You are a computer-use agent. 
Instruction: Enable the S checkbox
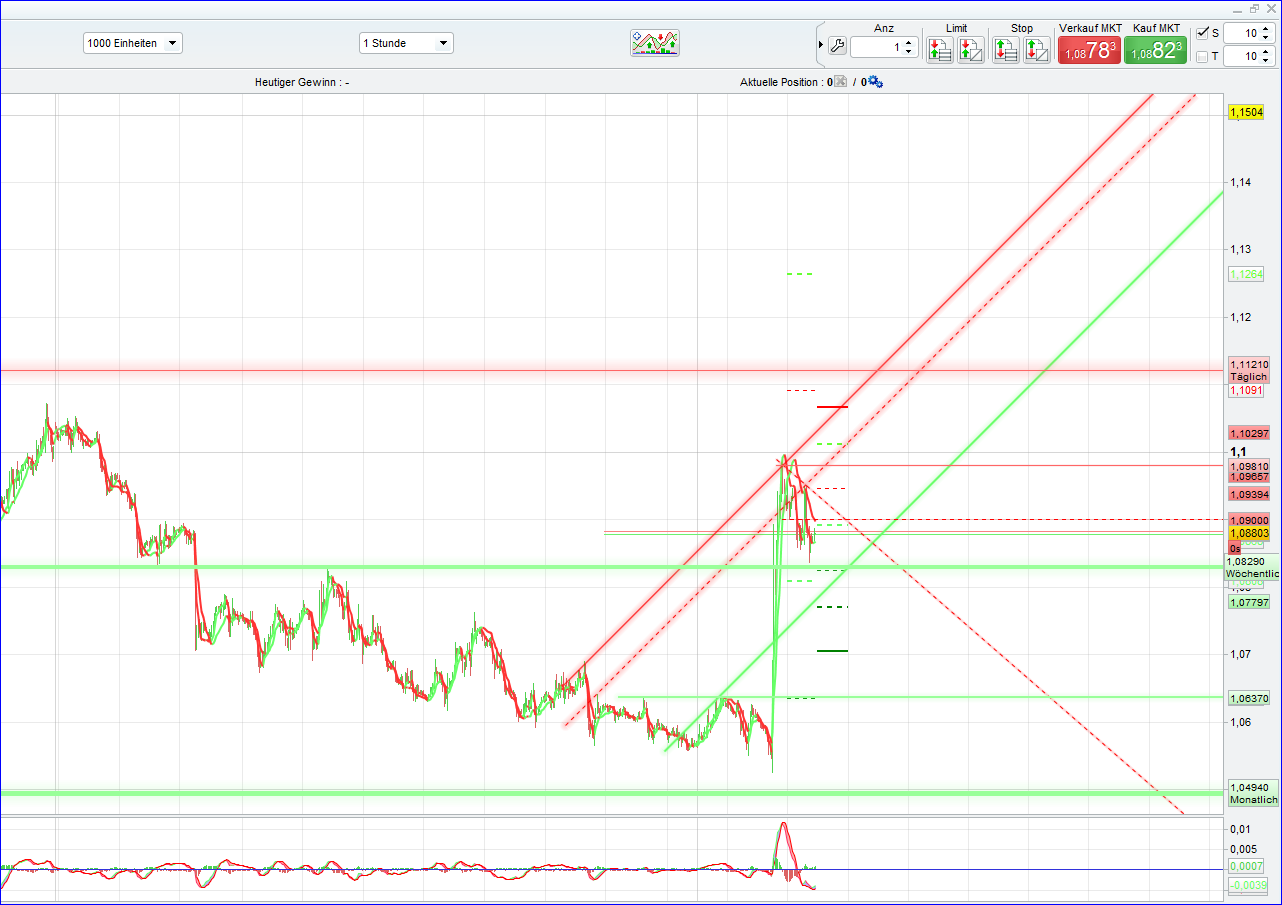point(1204,32)
